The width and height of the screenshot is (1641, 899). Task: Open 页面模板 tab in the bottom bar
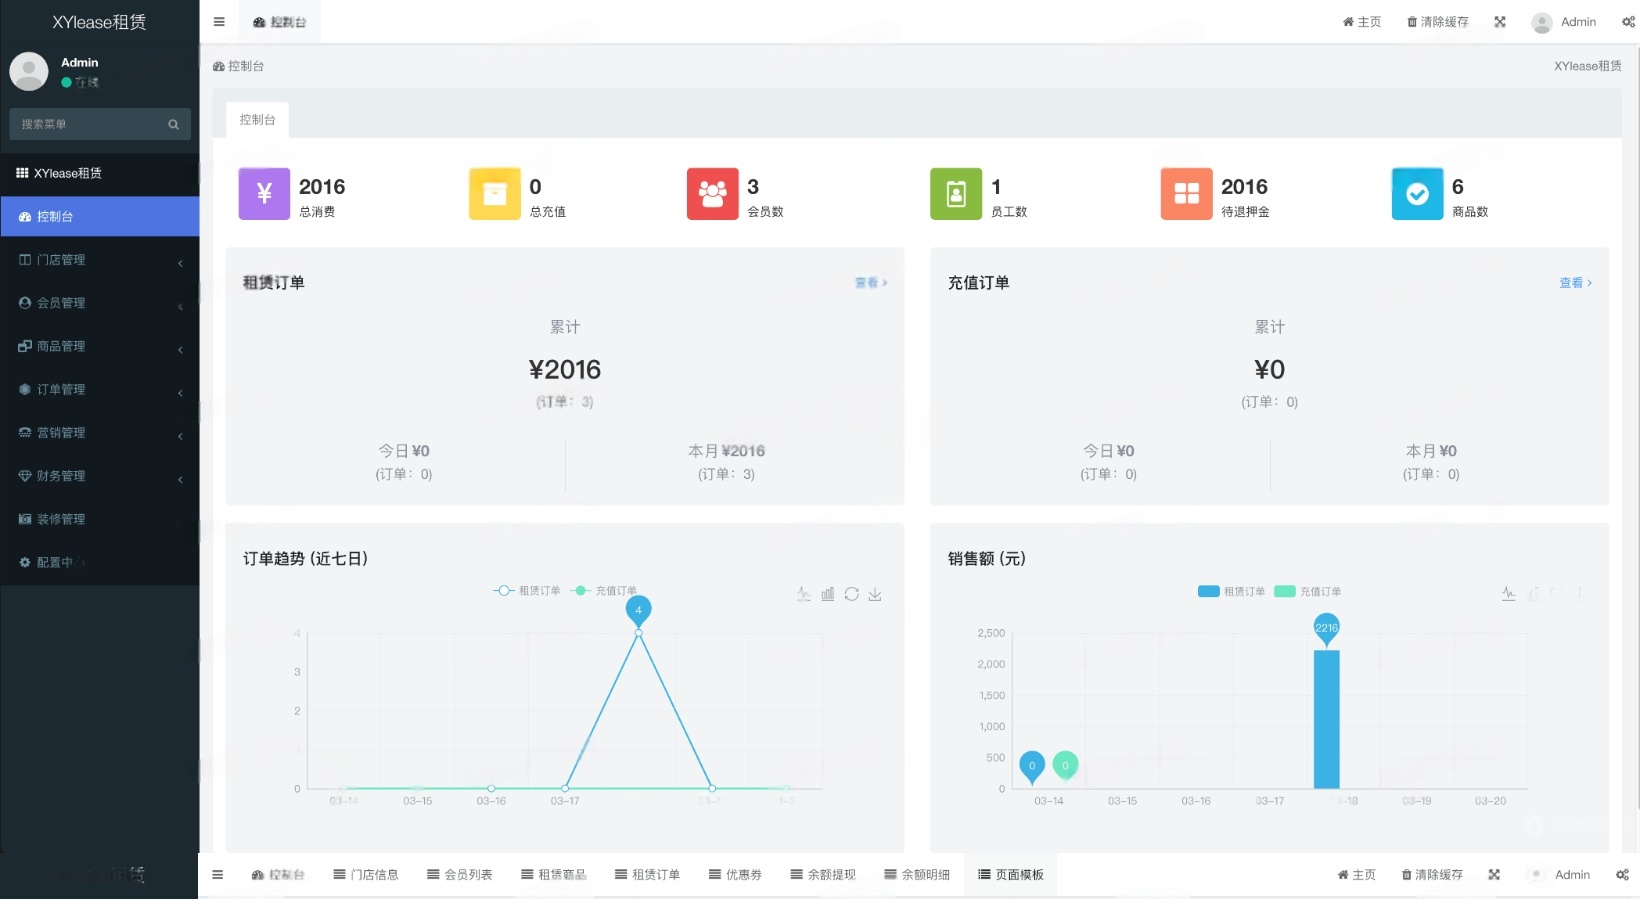1011,874
